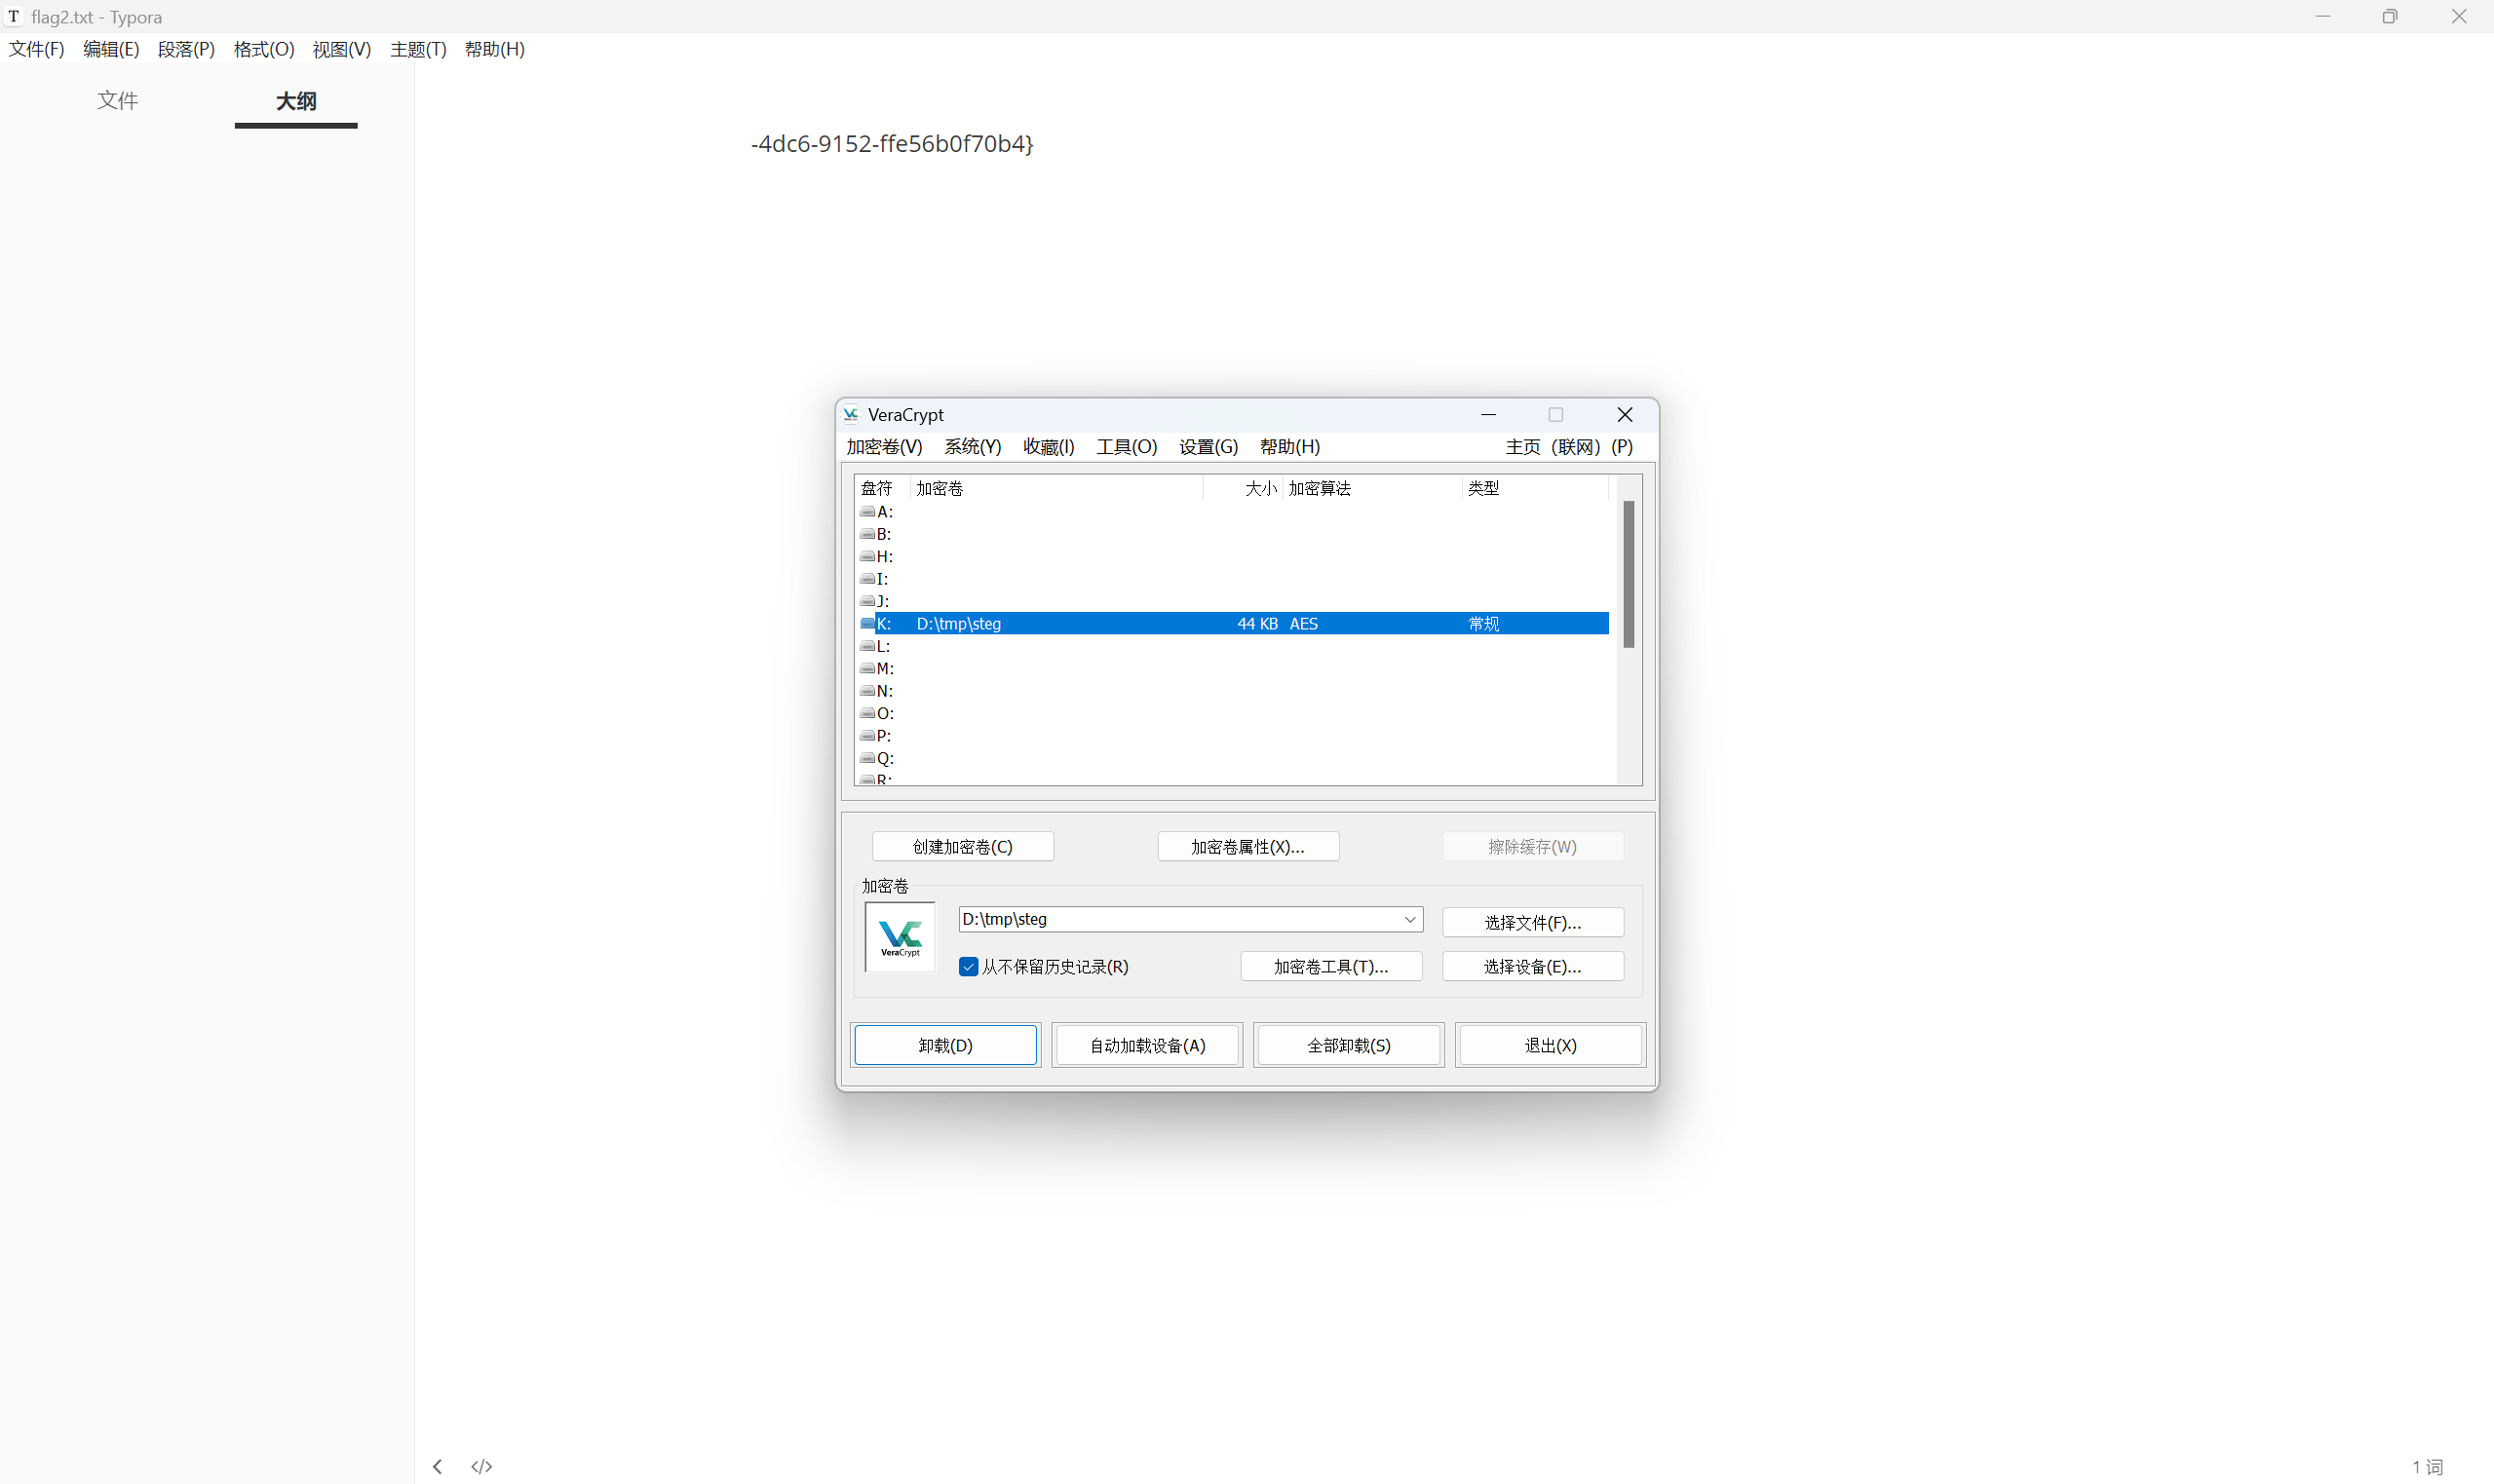This screenshot has width=2494, height=1484.
Task: Switch to 大纲 tab in Typora sidebar
Action: 296,101
